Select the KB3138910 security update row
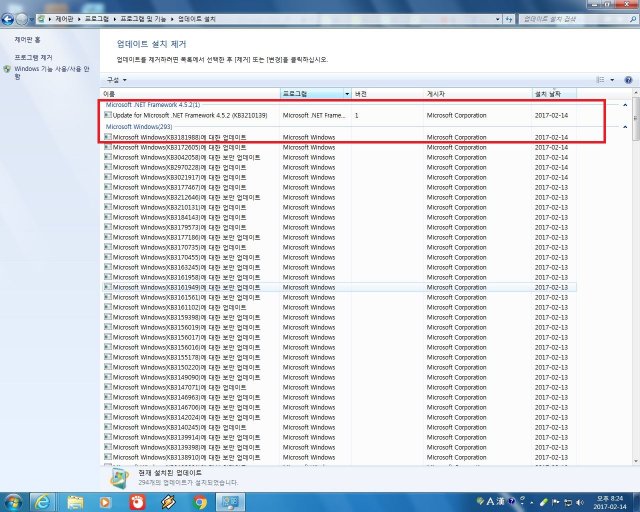Viewport: 640px width, 512px height. click(x=339, y=457)
